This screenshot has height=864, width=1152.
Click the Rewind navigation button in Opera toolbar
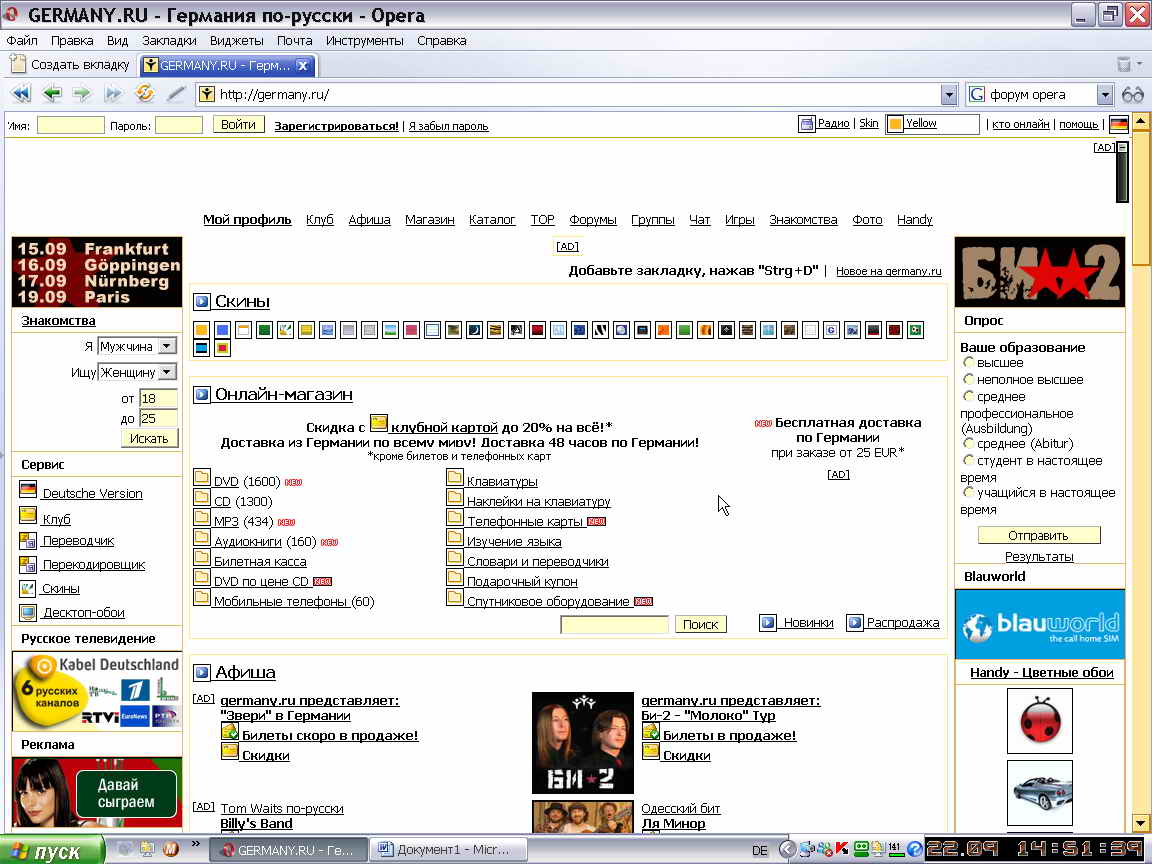coord(21,93)
